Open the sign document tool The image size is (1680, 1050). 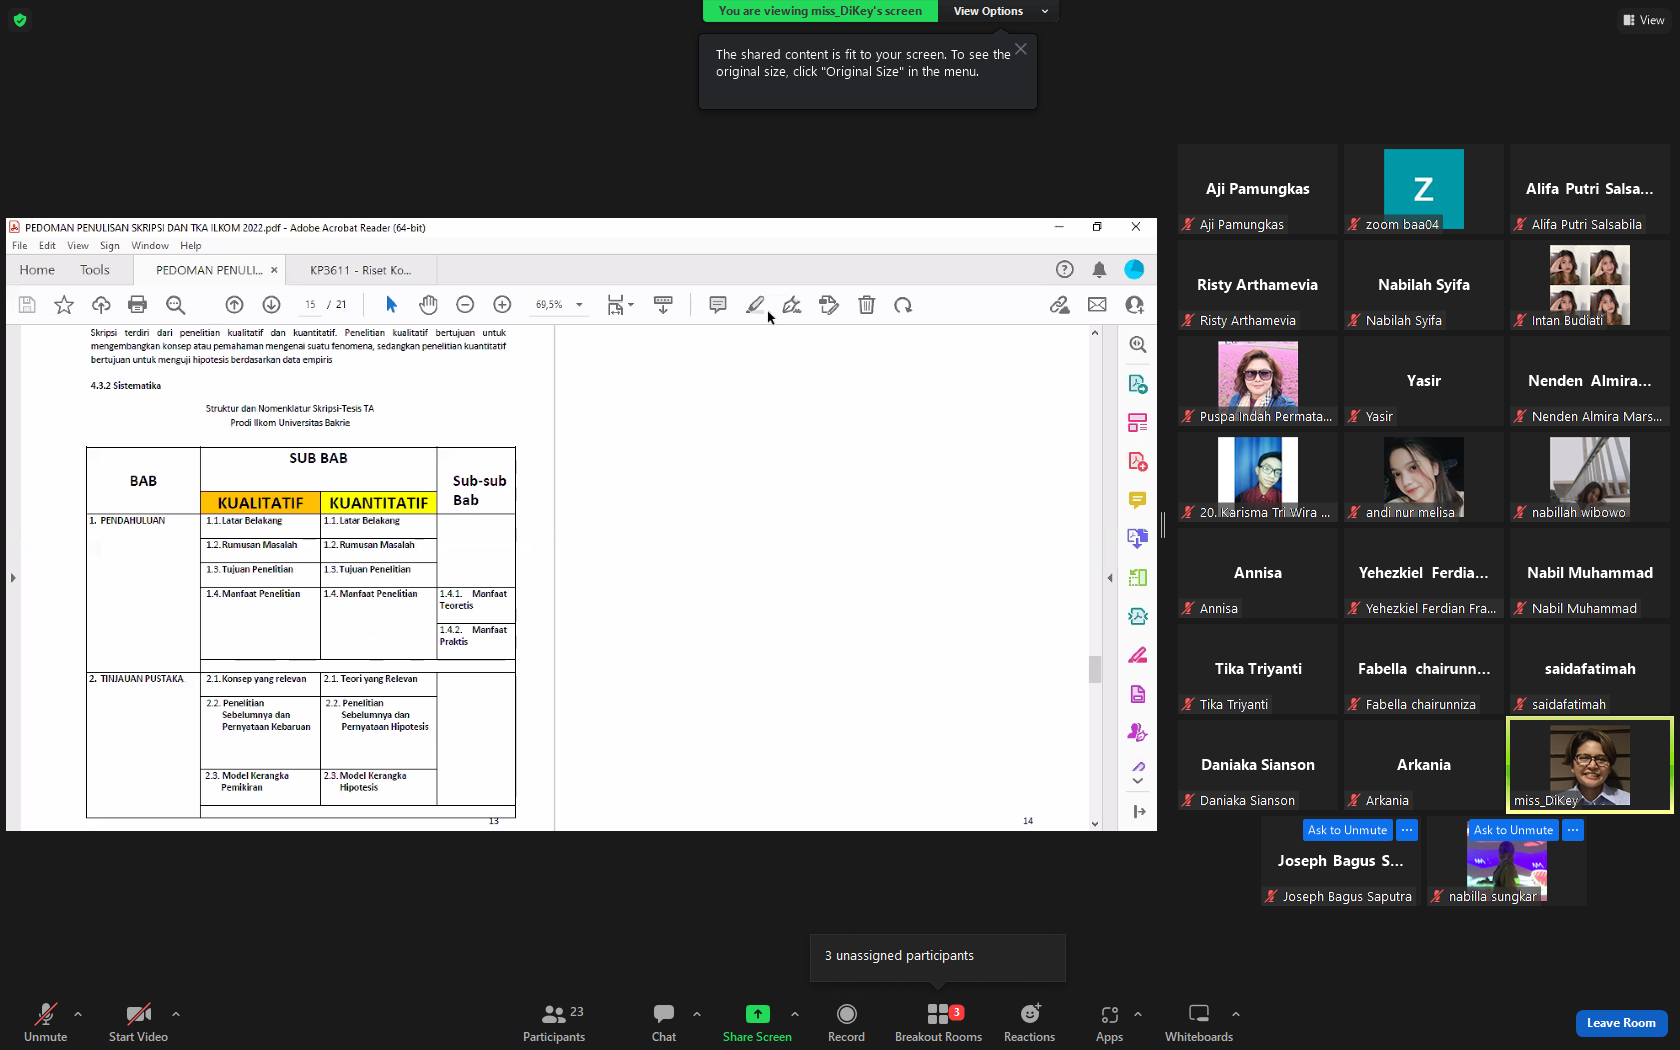(x=792, y=305)
